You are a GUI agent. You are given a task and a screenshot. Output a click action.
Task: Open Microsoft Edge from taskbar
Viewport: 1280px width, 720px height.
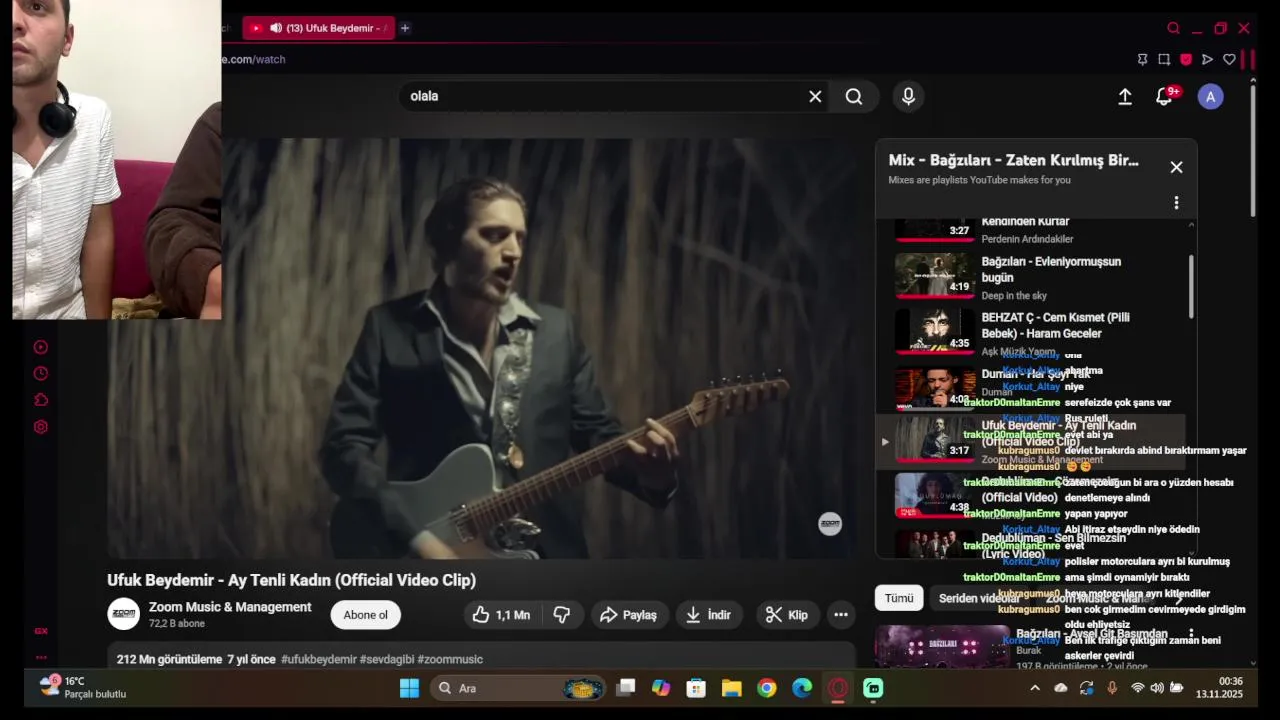802,688
